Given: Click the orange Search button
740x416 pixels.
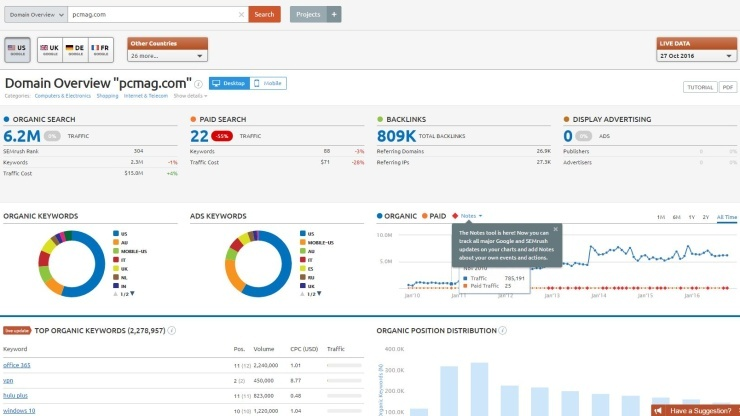Looking at the screenshot, I should click(x=265, y=14).
